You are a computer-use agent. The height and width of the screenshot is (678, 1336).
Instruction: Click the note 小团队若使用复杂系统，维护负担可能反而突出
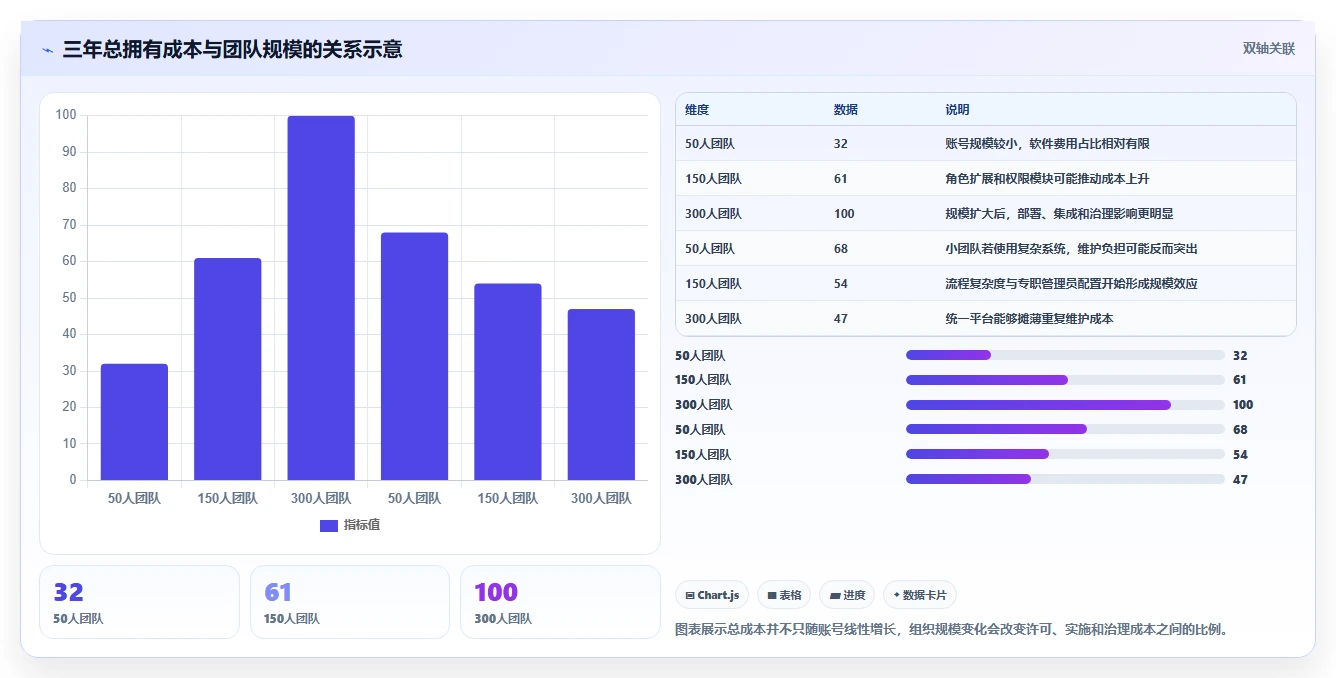(1071, 249)
